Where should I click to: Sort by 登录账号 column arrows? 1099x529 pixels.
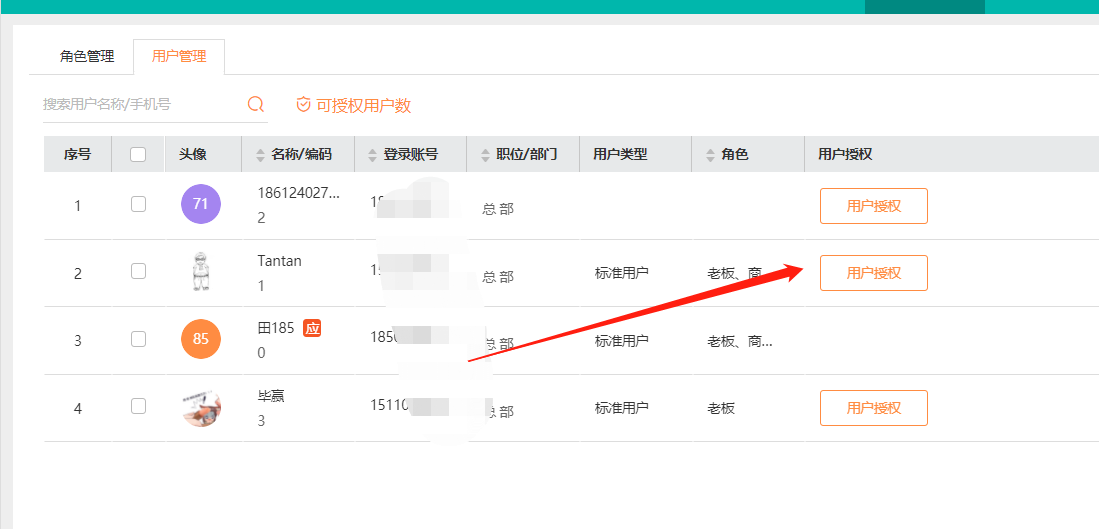coord(373,155)
